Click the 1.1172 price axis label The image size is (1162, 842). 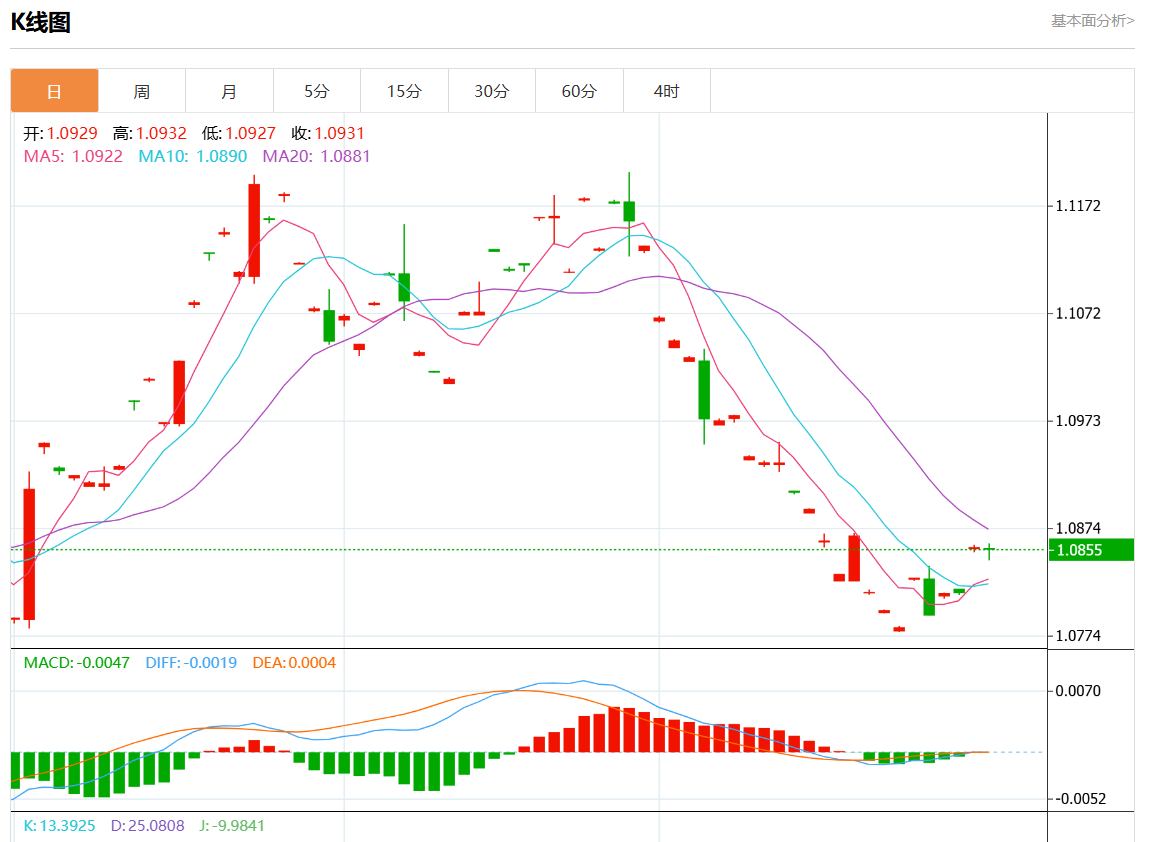1080,206
